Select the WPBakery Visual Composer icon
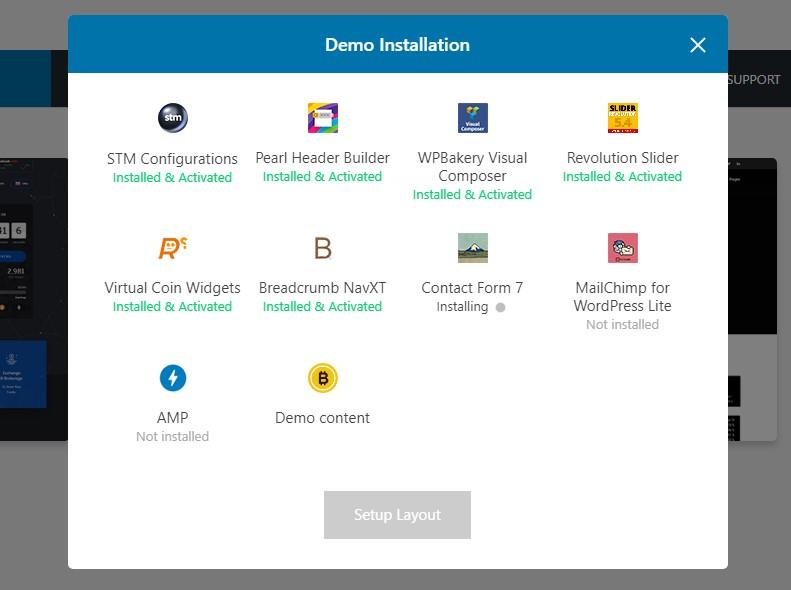 [472, 118]
